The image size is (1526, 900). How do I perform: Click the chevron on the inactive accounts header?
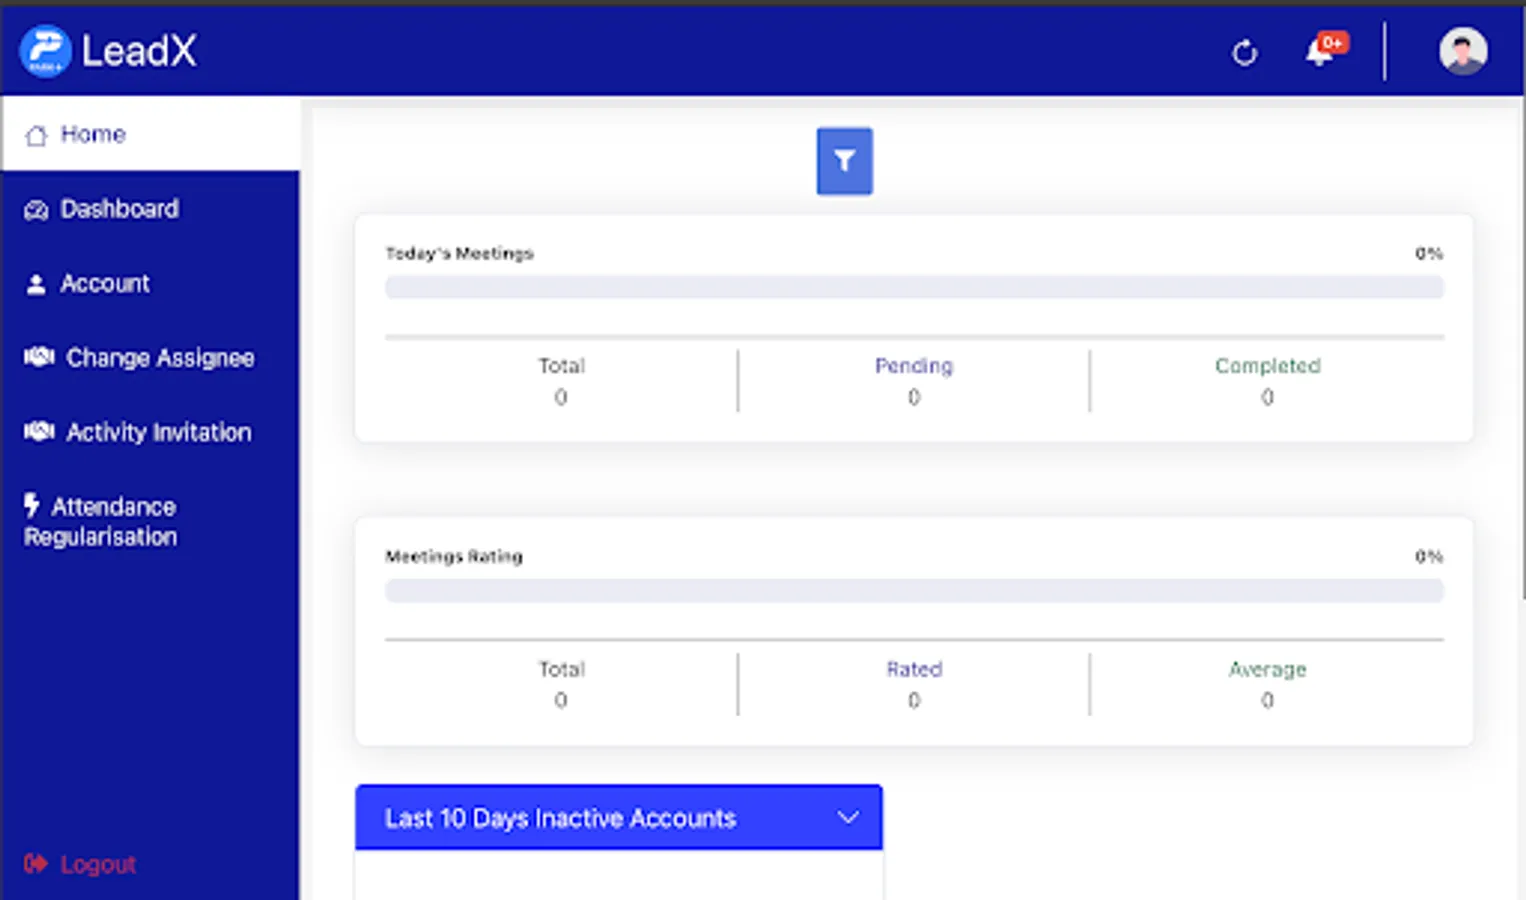847,817
